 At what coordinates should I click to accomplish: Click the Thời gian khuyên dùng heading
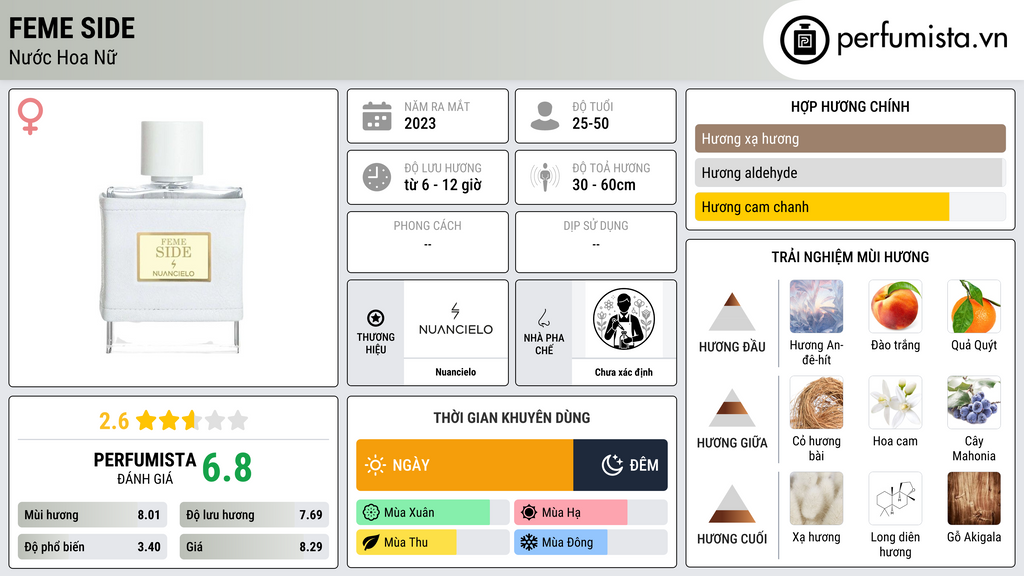point(512,418)
